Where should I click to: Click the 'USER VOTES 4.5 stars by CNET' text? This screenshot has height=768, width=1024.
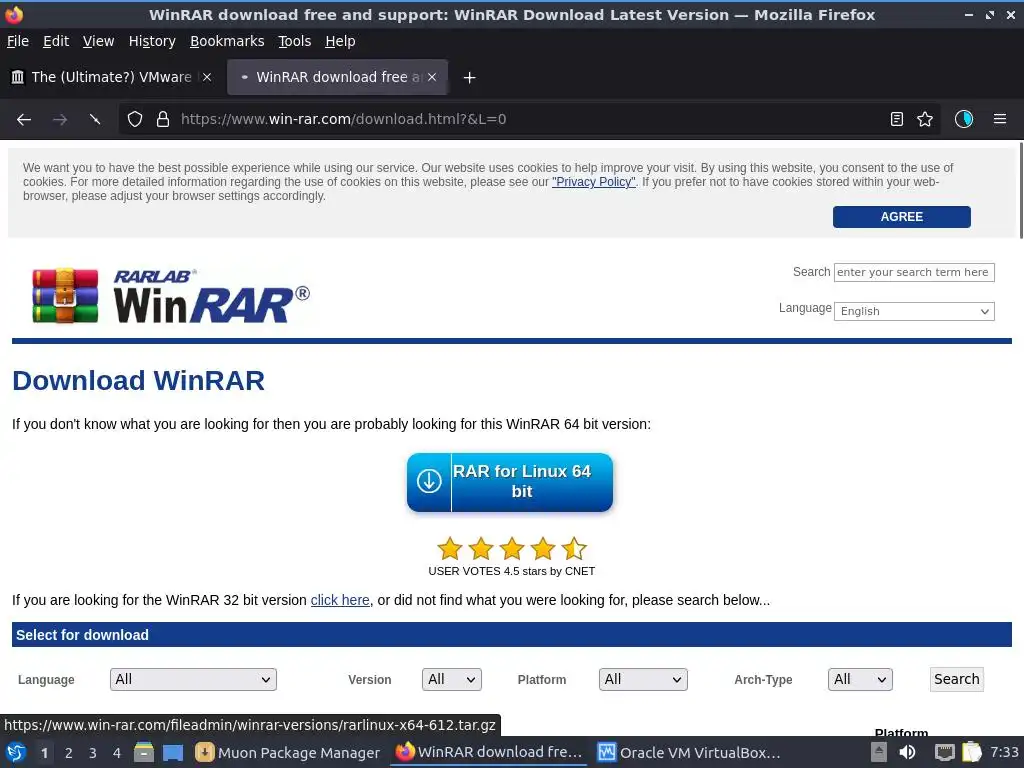[511, 571]
